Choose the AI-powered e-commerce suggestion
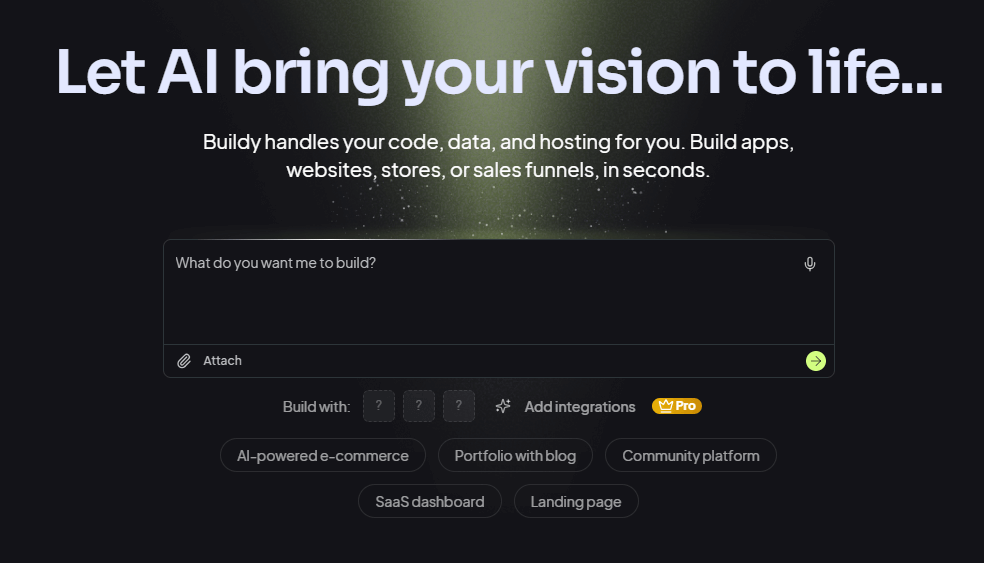Screen dimensions: 984x563 pos(322,455)
